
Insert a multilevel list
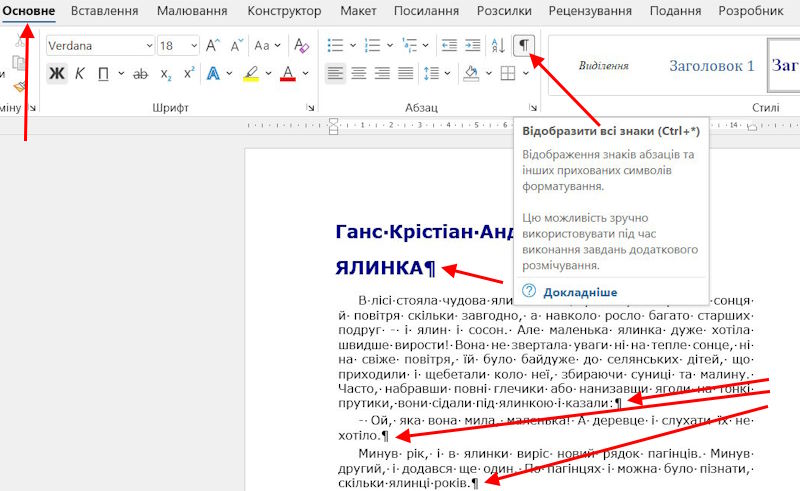(x=410, y=45)
